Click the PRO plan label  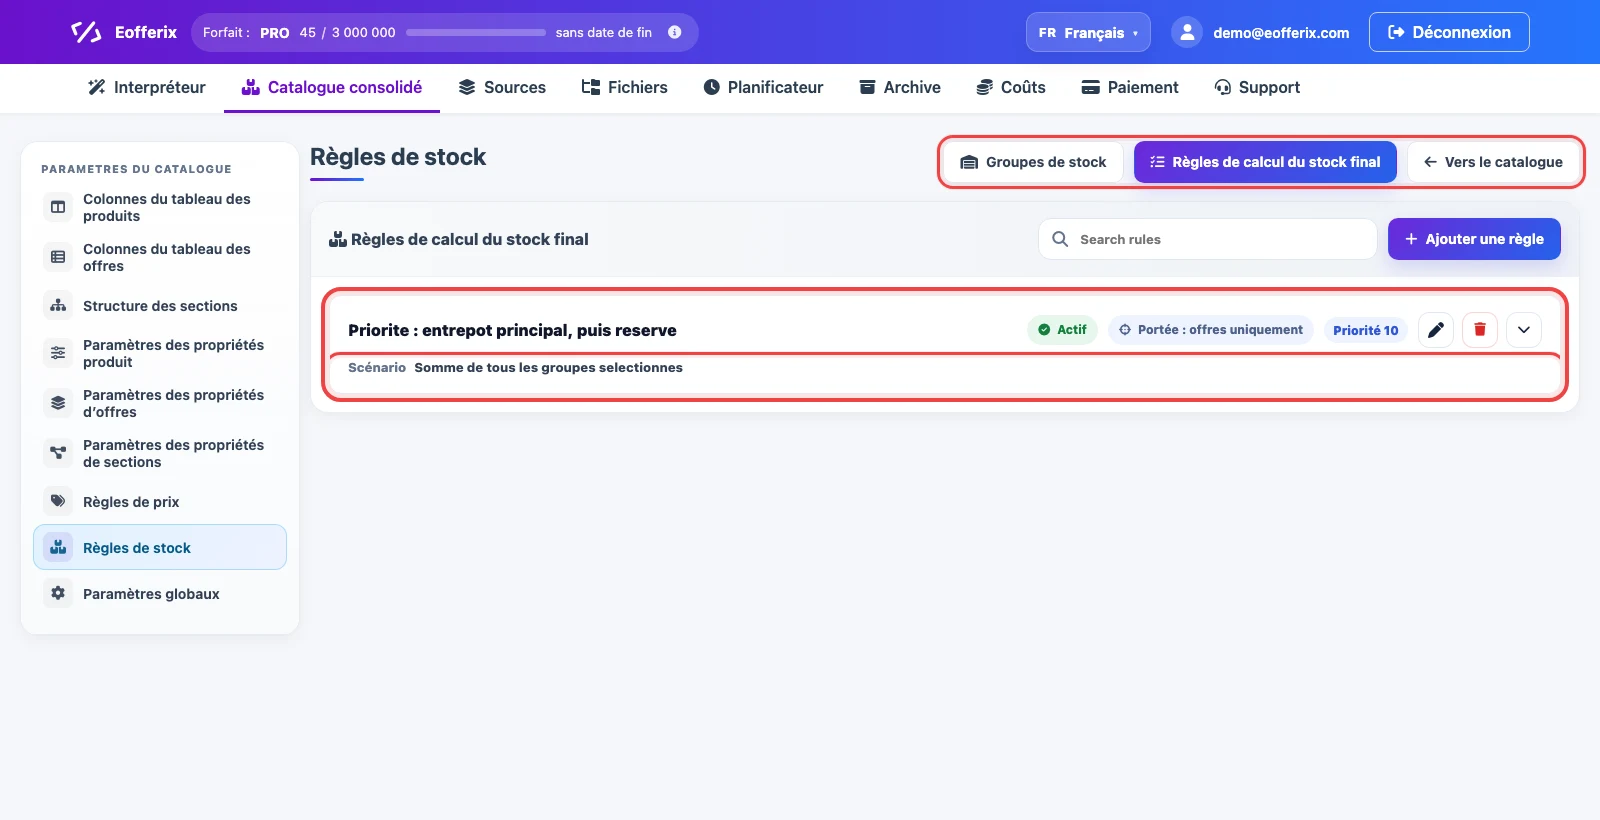click(x=275, y=33)
